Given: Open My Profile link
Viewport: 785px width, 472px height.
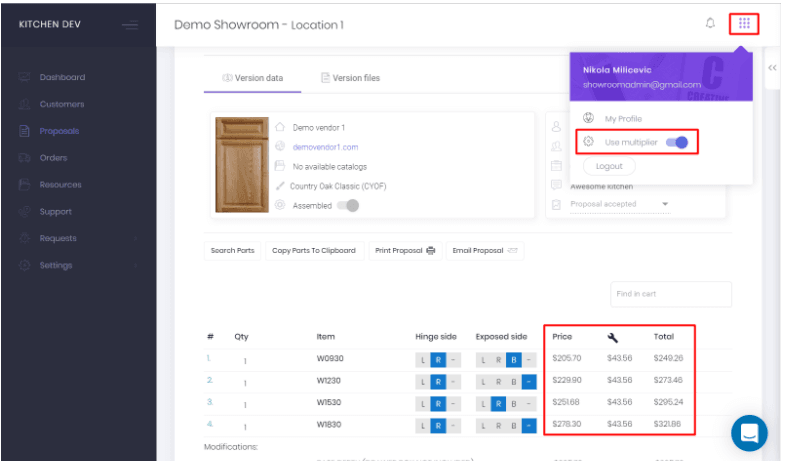Looking at the screenshot, I should click(623, 119).
